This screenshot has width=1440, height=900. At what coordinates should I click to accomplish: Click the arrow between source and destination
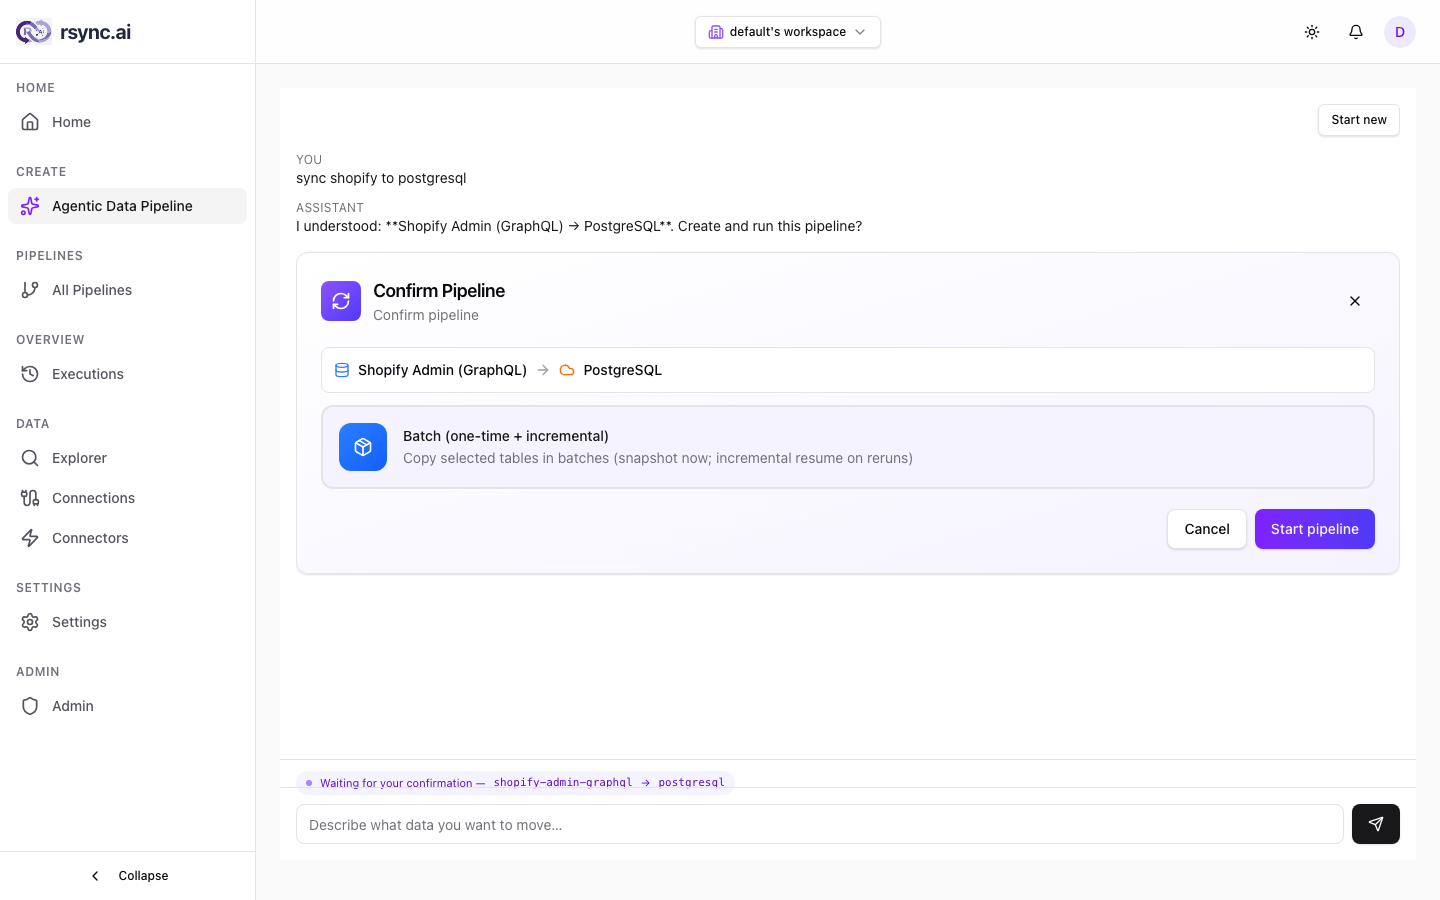tap(543, 370)
